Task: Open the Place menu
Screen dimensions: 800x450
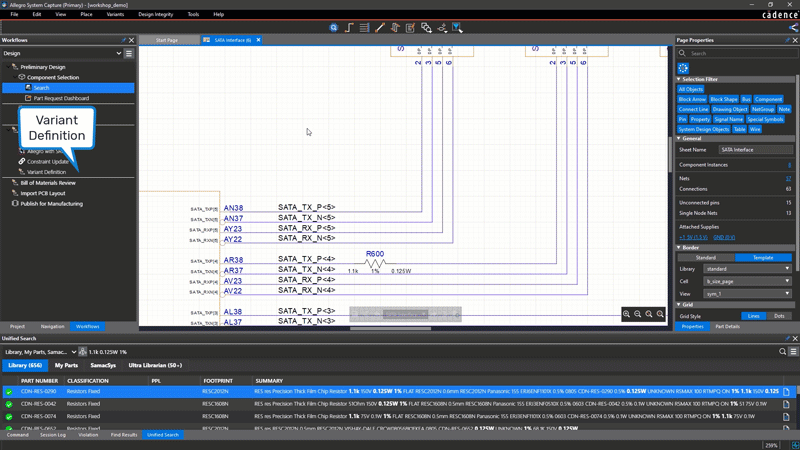Action: point(86,14)
